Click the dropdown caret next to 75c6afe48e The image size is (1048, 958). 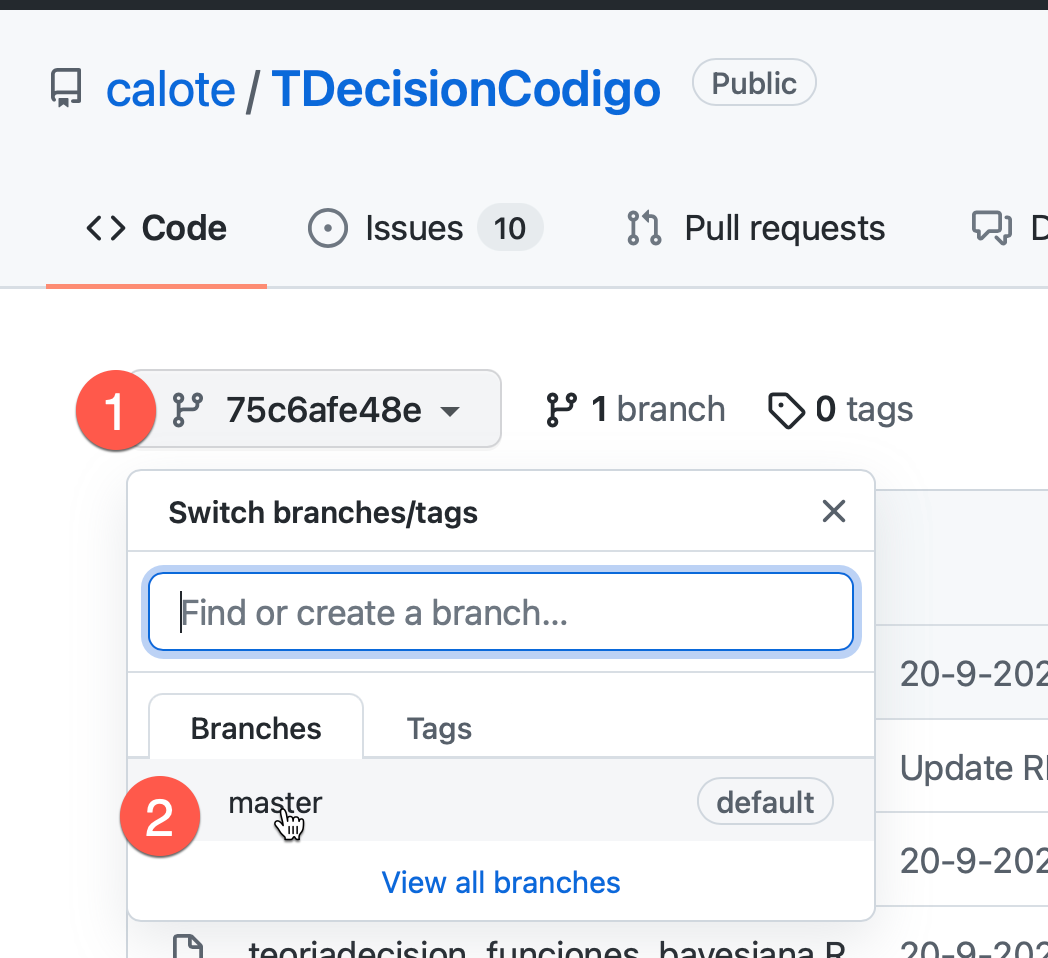450,410
